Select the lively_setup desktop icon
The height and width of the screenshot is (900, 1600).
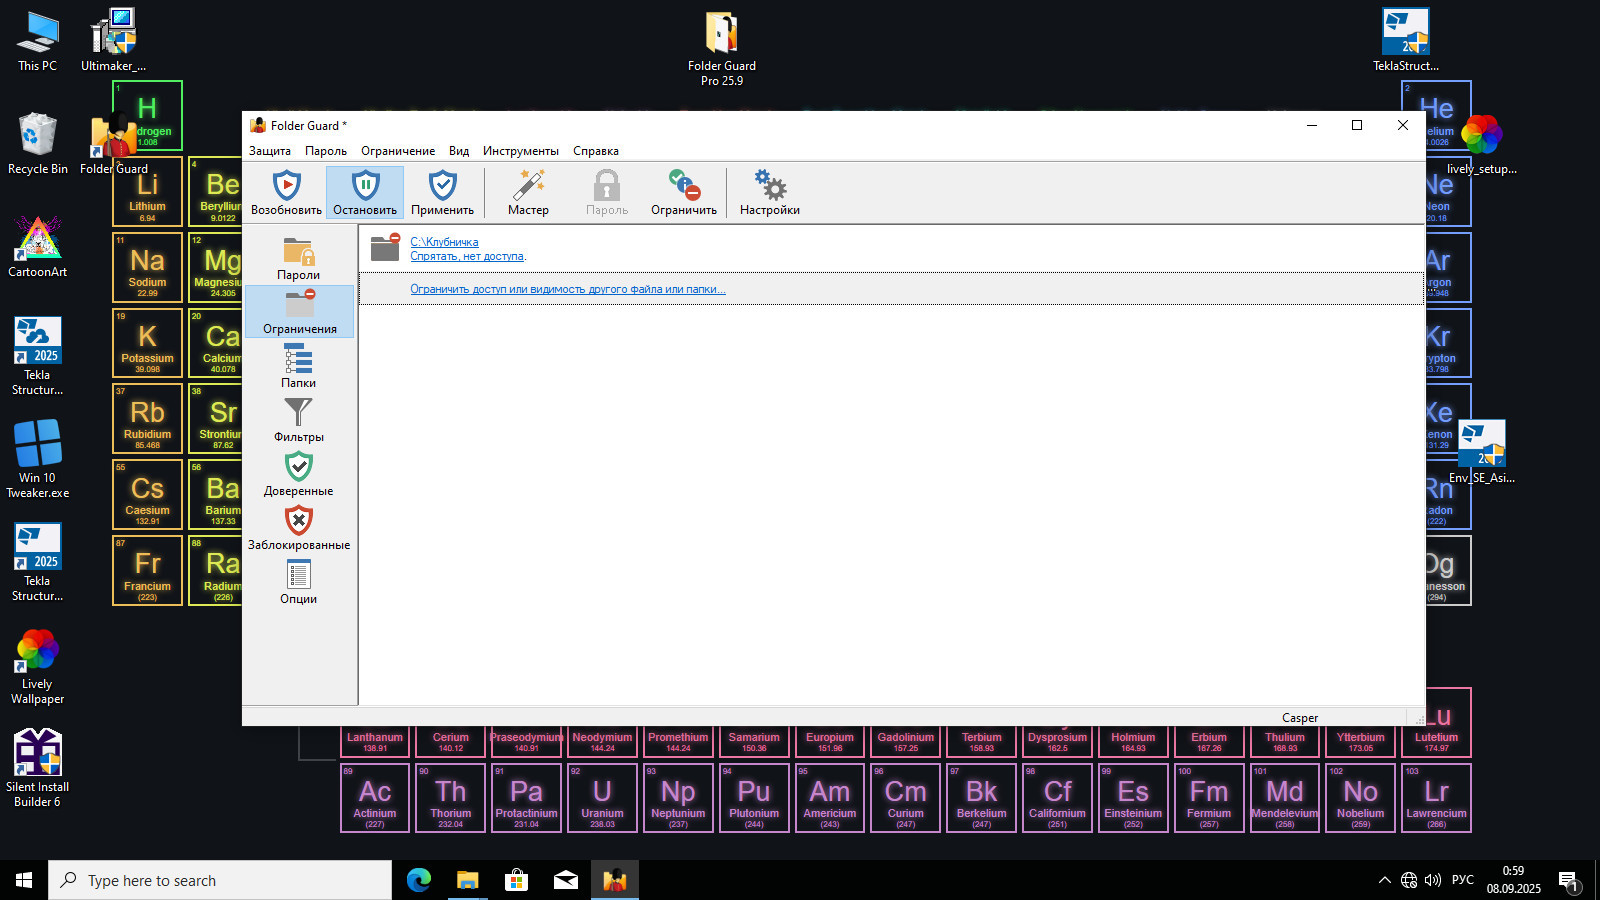click(1481, 145)
